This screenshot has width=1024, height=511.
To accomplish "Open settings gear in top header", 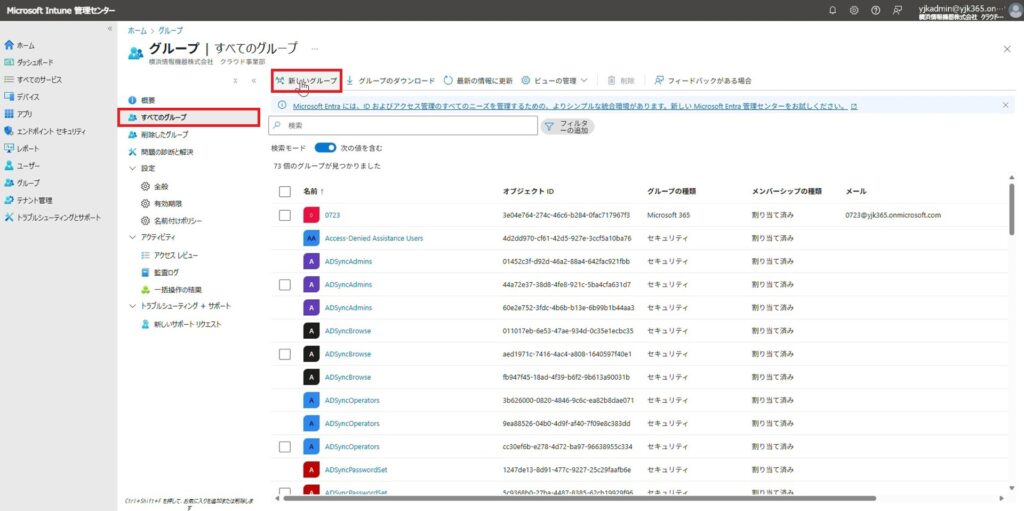I will tap(854, 10).
